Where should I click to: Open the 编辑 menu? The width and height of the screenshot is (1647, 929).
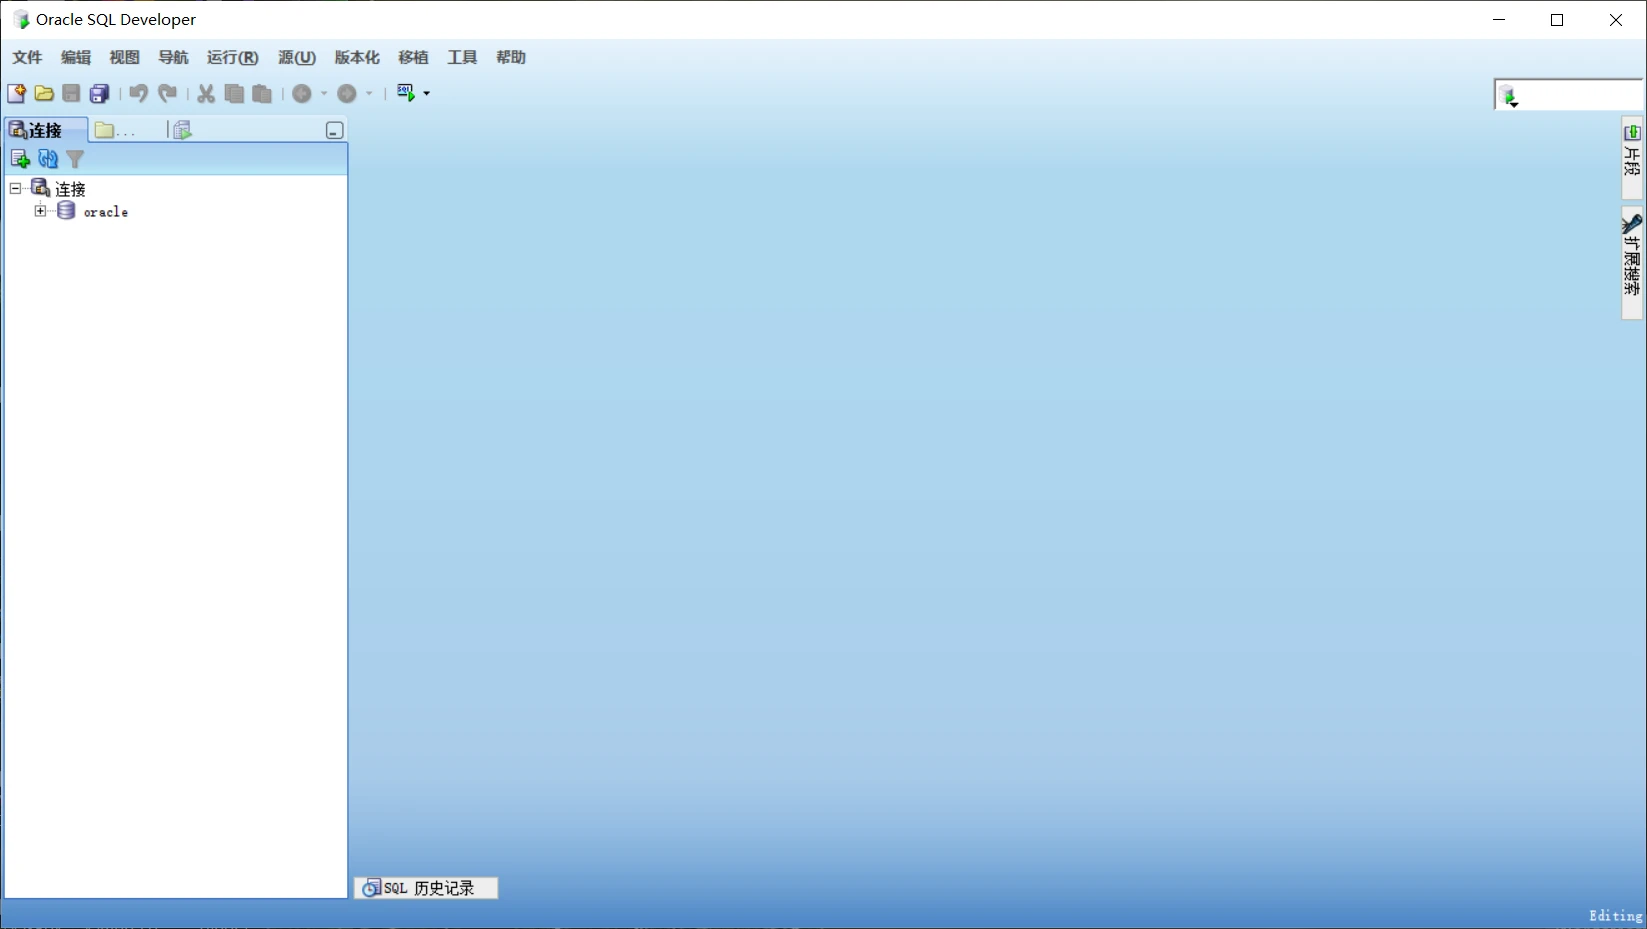pos(76,57)
